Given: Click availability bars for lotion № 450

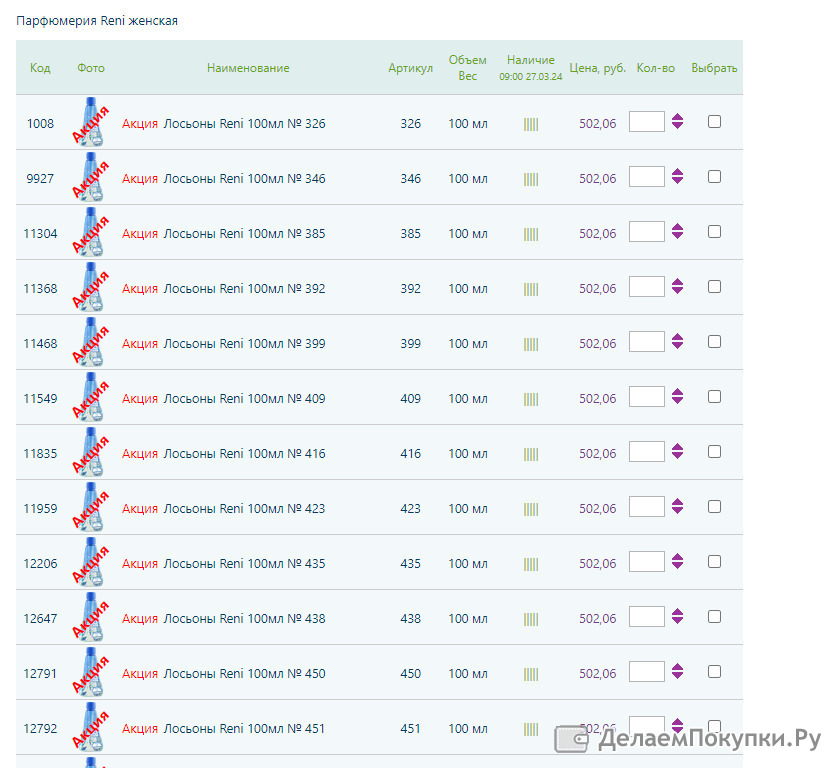Looking at the screenshot, I should pos(531,674).
